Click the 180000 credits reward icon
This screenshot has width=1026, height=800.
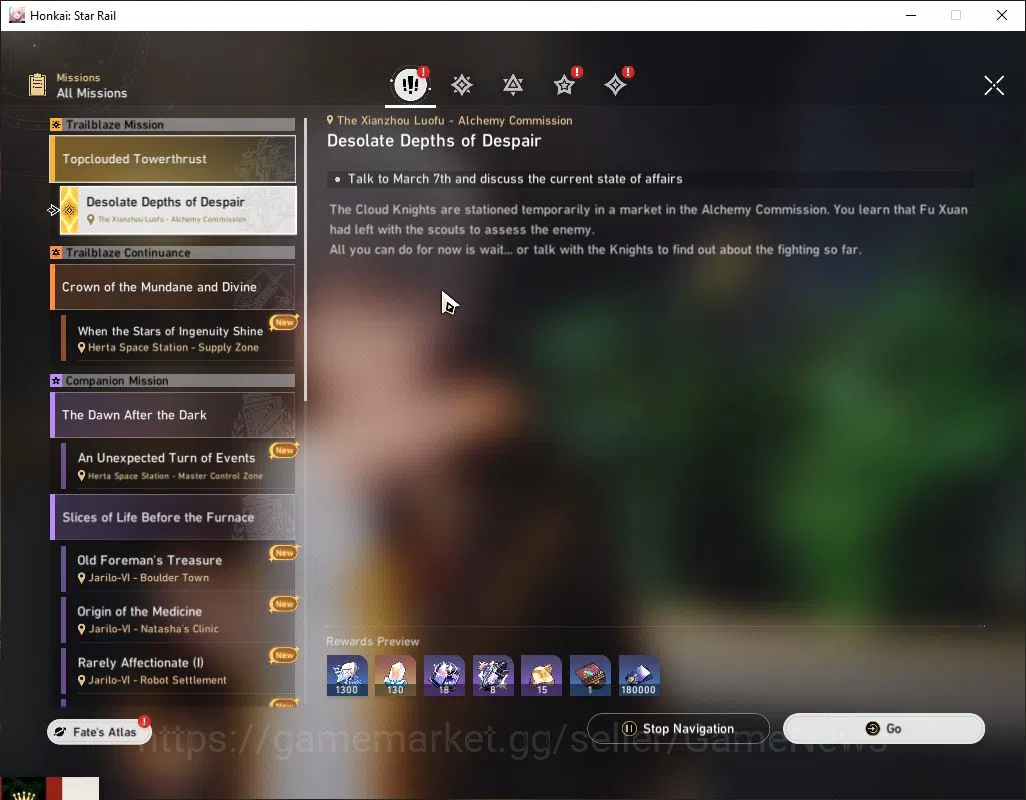click(x=639, y=675)
